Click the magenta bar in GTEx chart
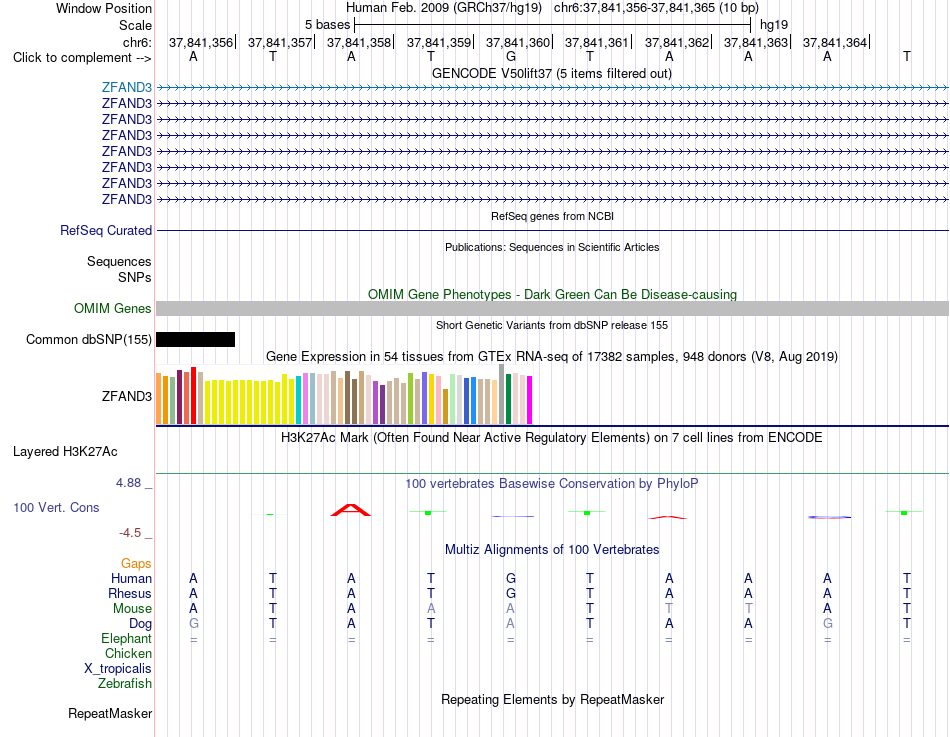This screenshot has height=737, width=950. [x=530, y=400]
